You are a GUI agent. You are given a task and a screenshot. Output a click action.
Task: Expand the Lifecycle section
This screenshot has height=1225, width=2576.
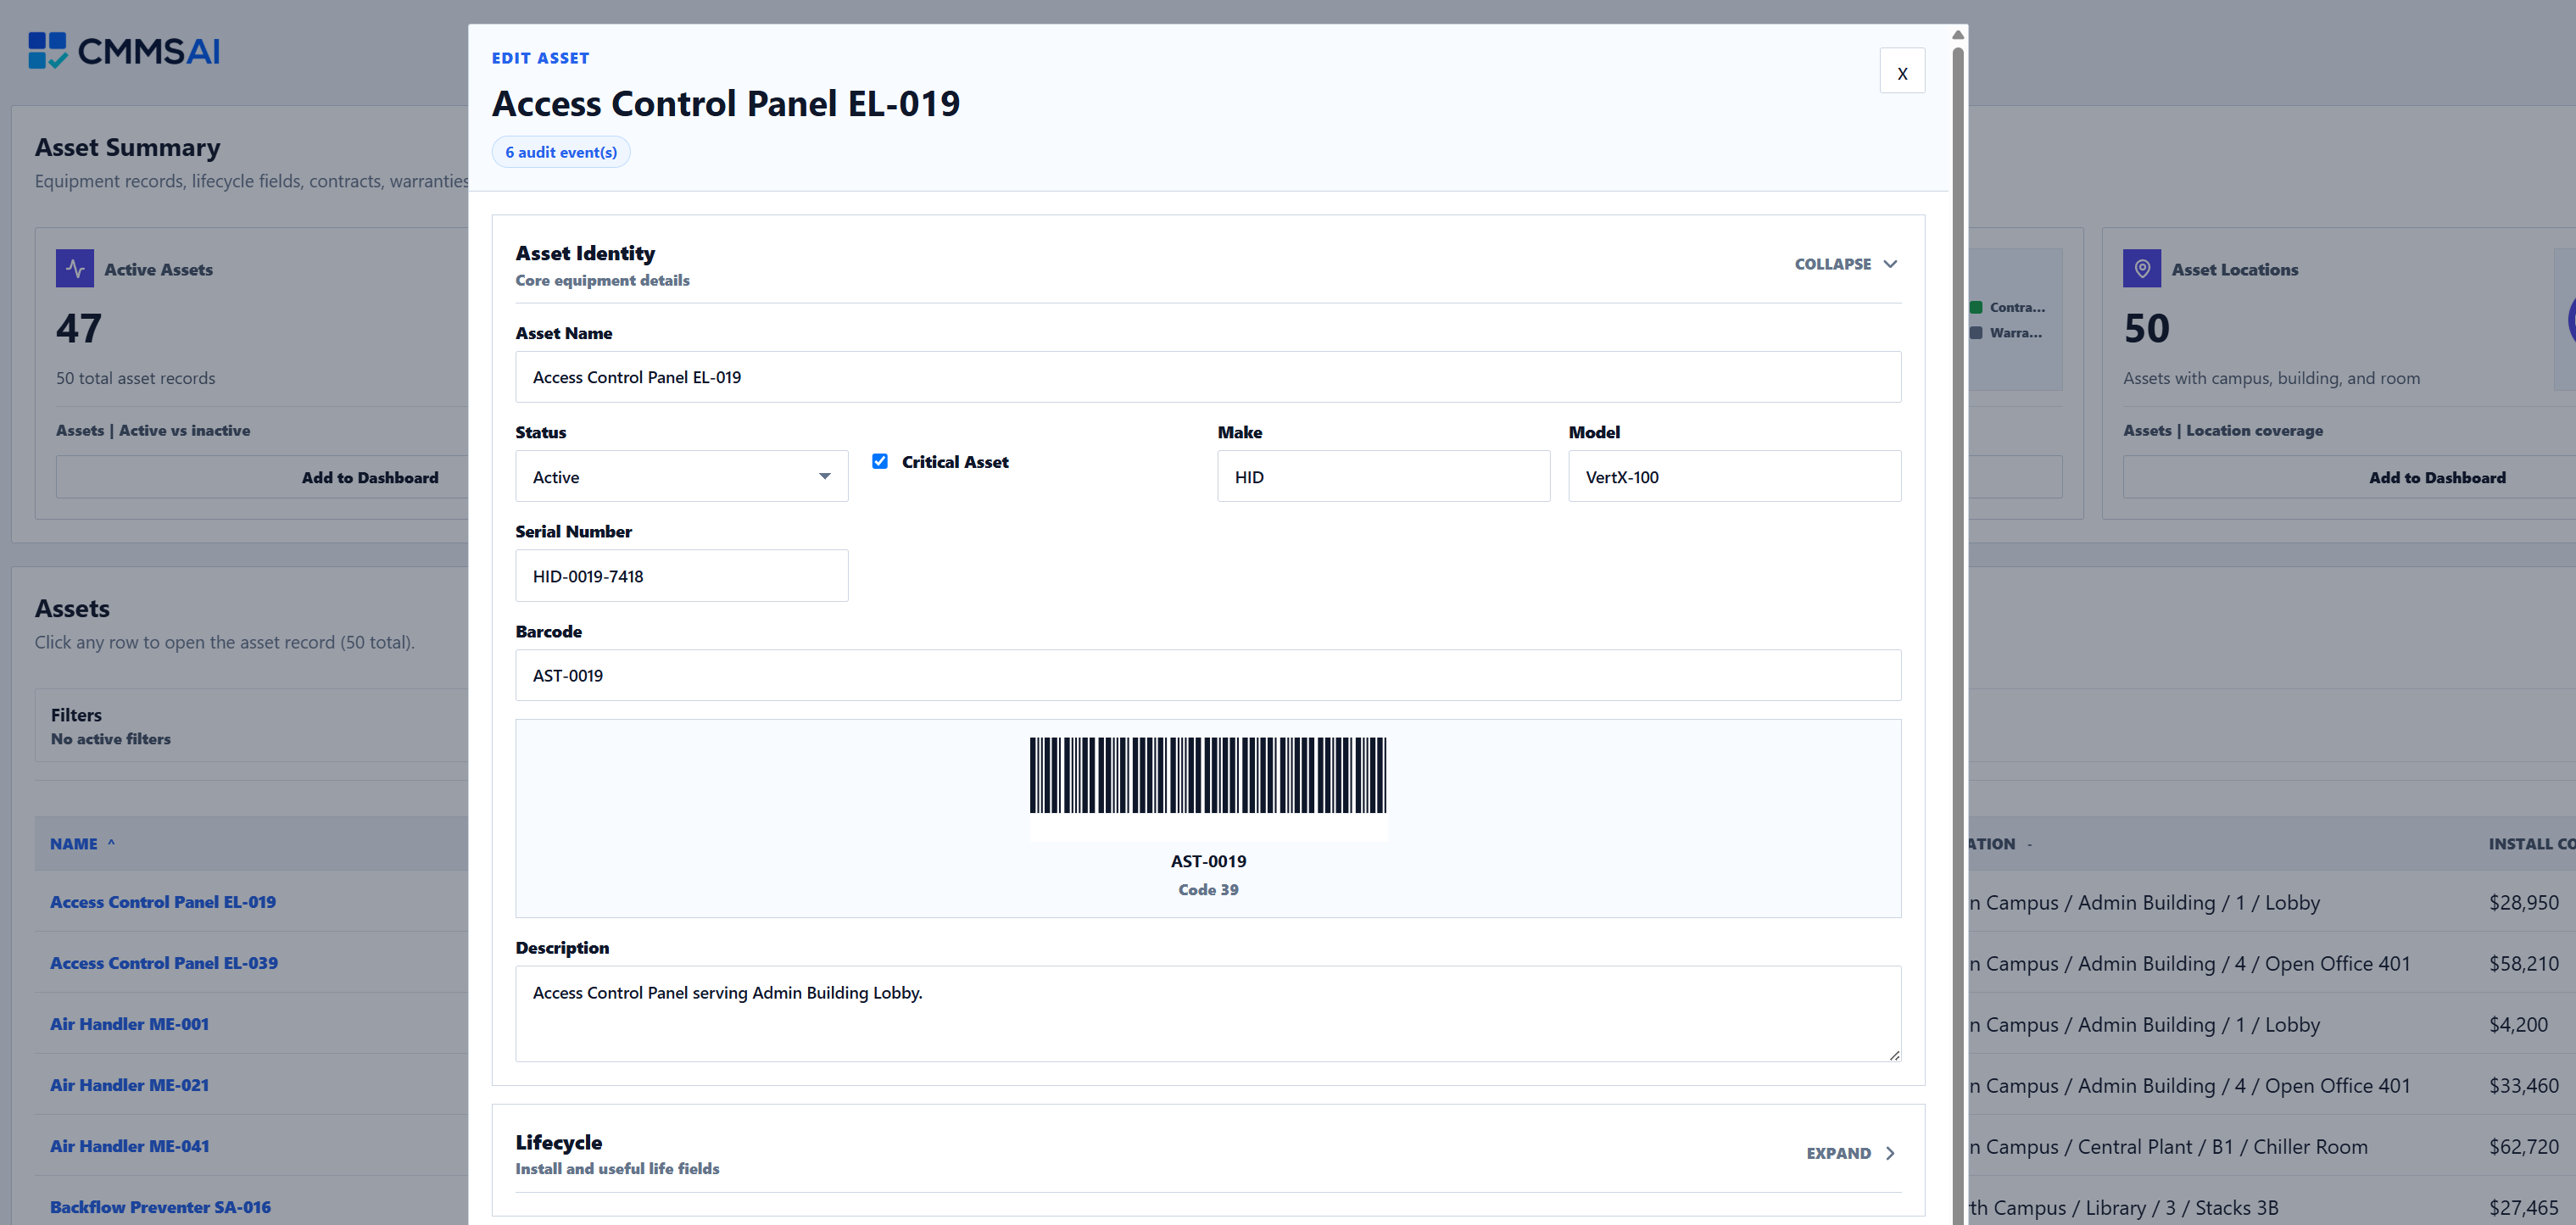[1851, 1153]
